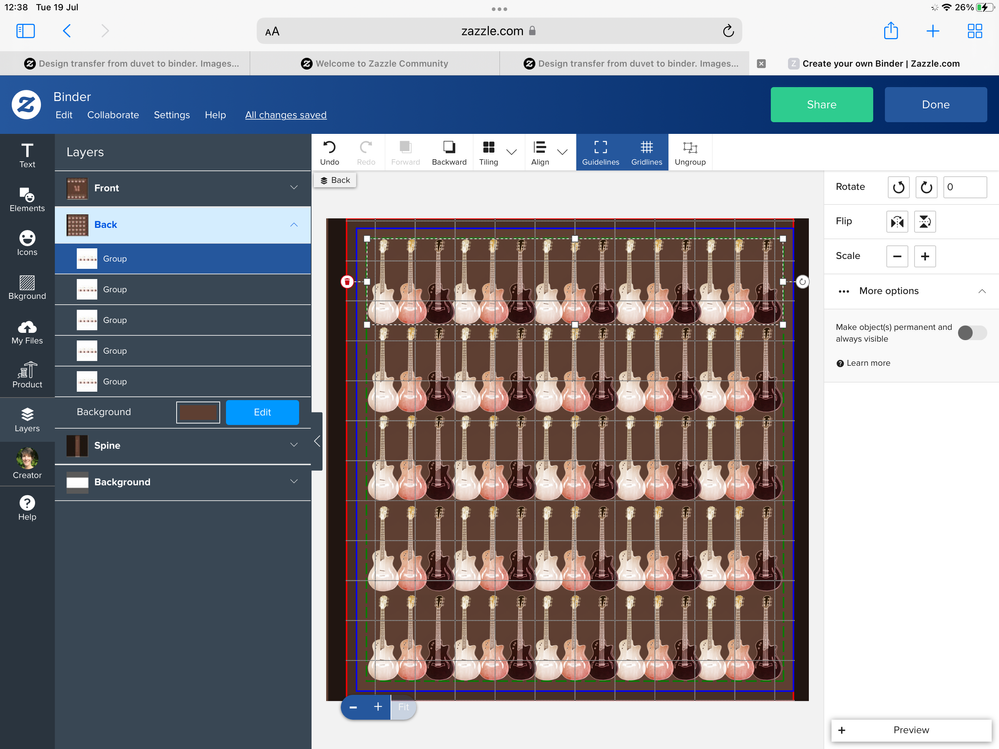
Task: Flip object horizontally
Action: pyautogui.click(x=897, y=222)
